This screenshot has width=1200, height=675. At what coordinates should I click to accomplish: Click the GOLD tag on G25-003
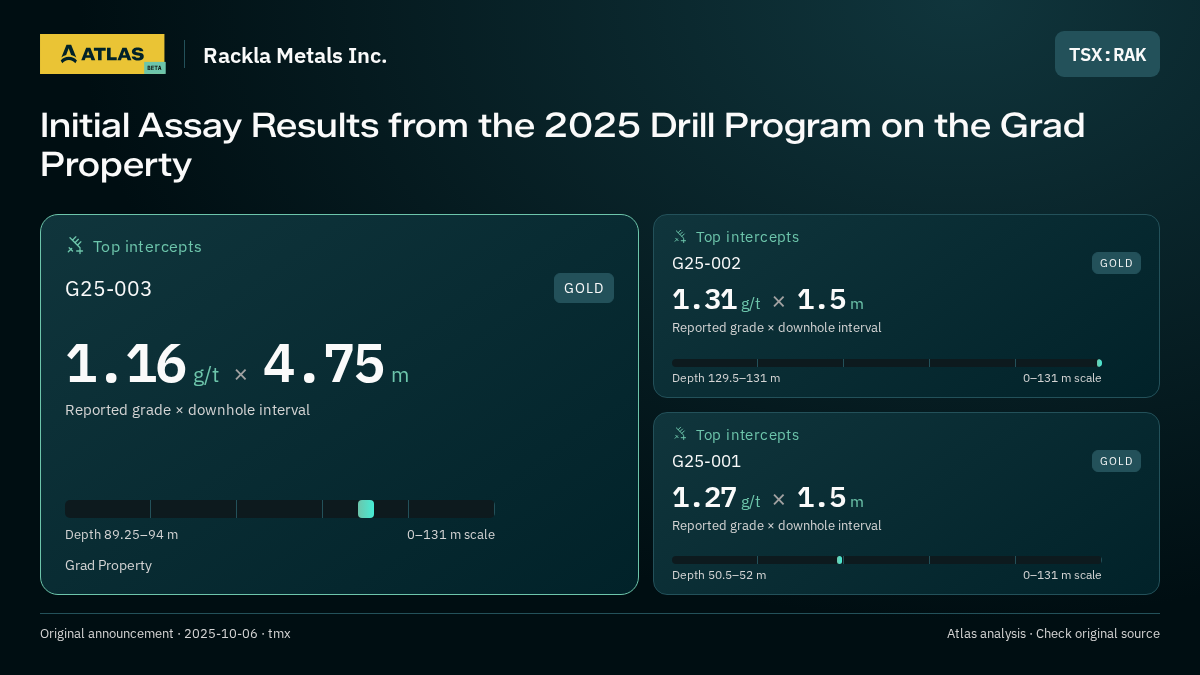(x=584, y=288)
